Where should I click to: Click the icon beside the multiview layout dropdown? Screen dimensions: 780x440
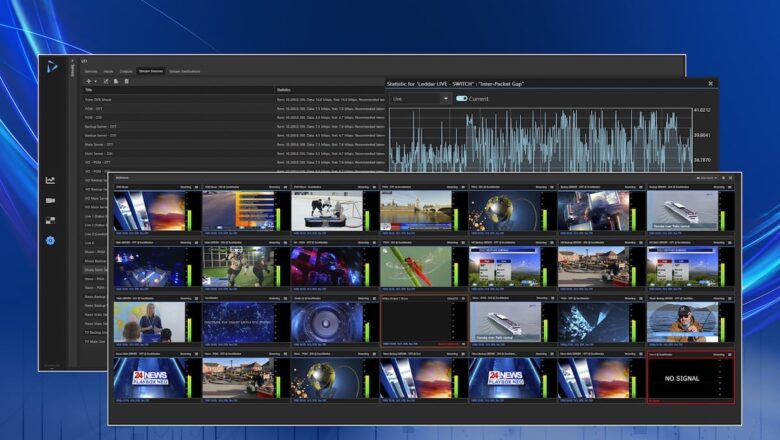coord(723,177)
